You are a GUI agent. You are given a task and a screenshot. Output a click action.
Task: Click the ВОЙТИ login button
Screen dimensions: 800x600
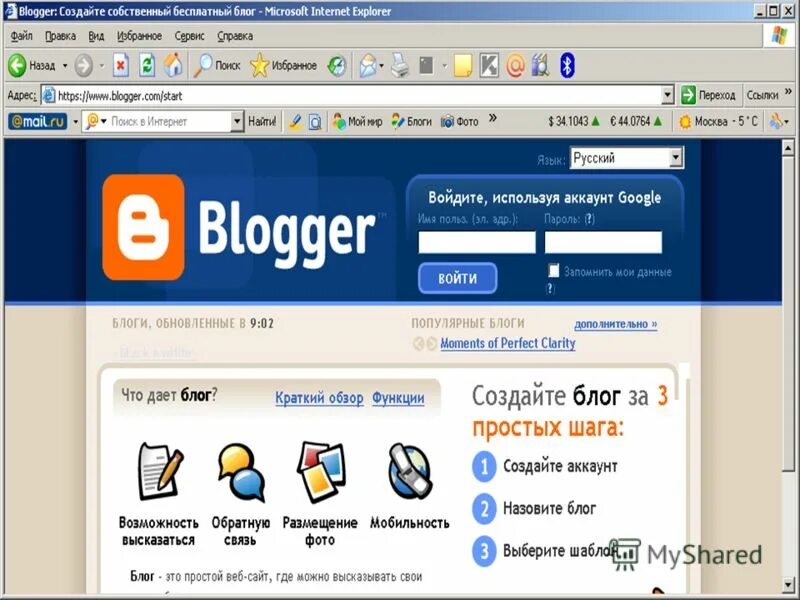tap(458, 278)
